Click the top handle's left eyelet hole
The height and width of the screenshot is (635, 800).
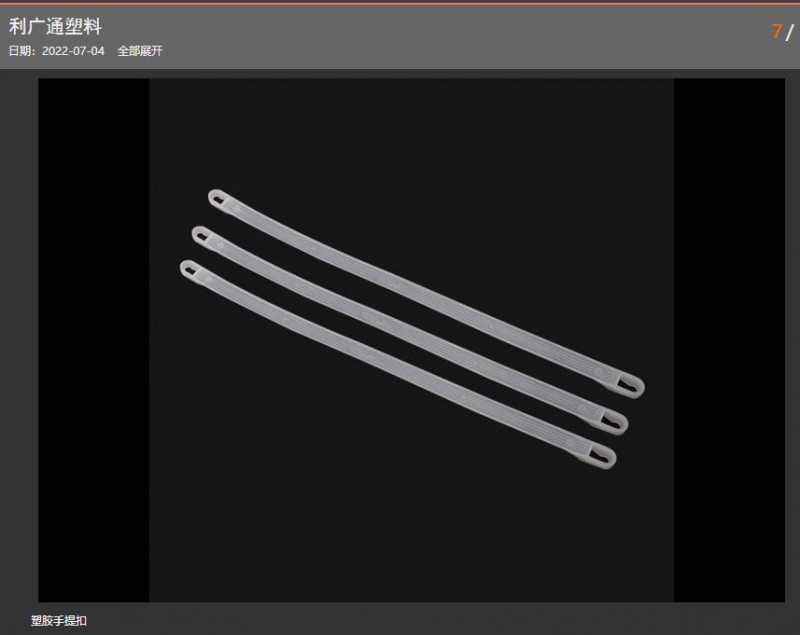218,199
